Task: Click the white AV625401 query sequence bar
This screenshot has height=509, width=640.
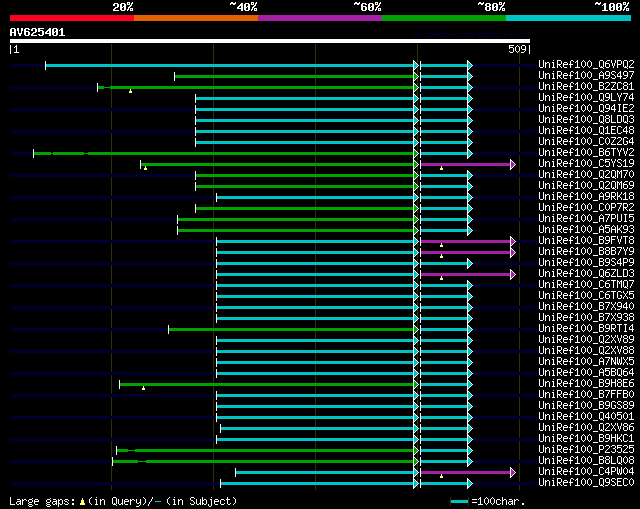Action: (x=270, y=41)
